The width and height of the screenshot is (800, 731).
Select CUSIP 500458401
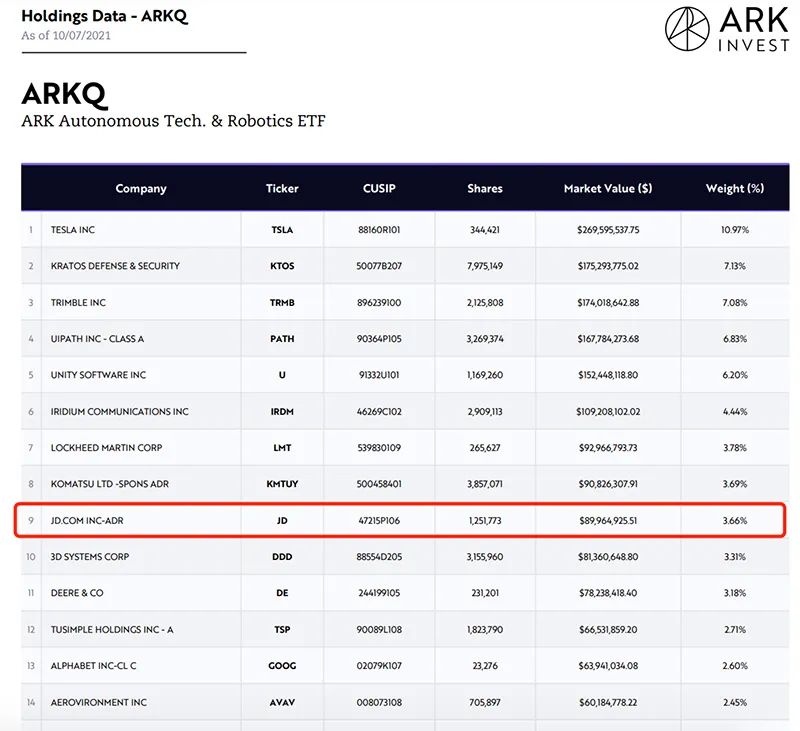(x=379, y=484)
